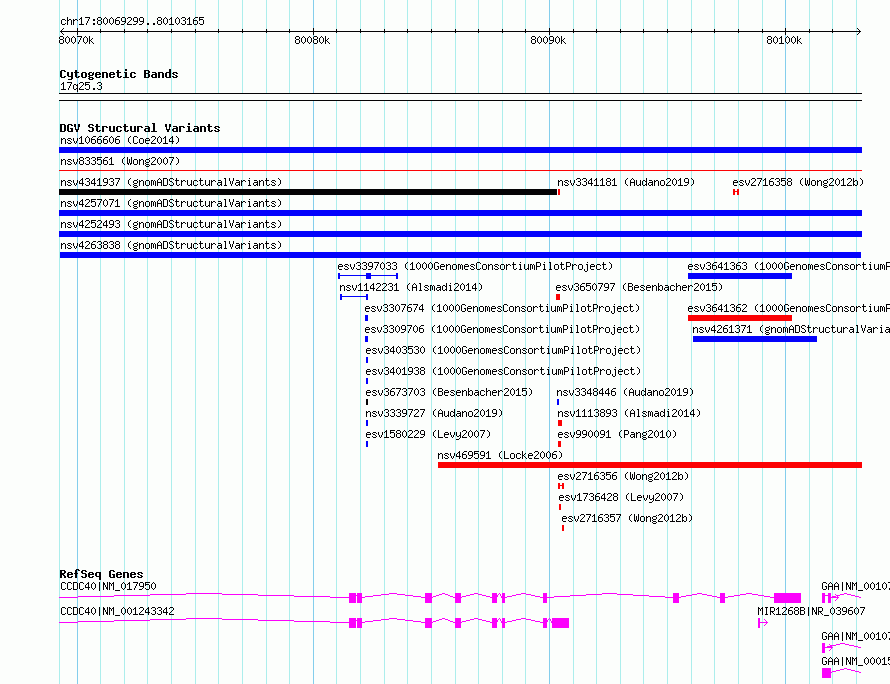This screenshot has width=890, height=684.
Task: Select the red esv3650797 variant marker
Action: click(558, 297)
